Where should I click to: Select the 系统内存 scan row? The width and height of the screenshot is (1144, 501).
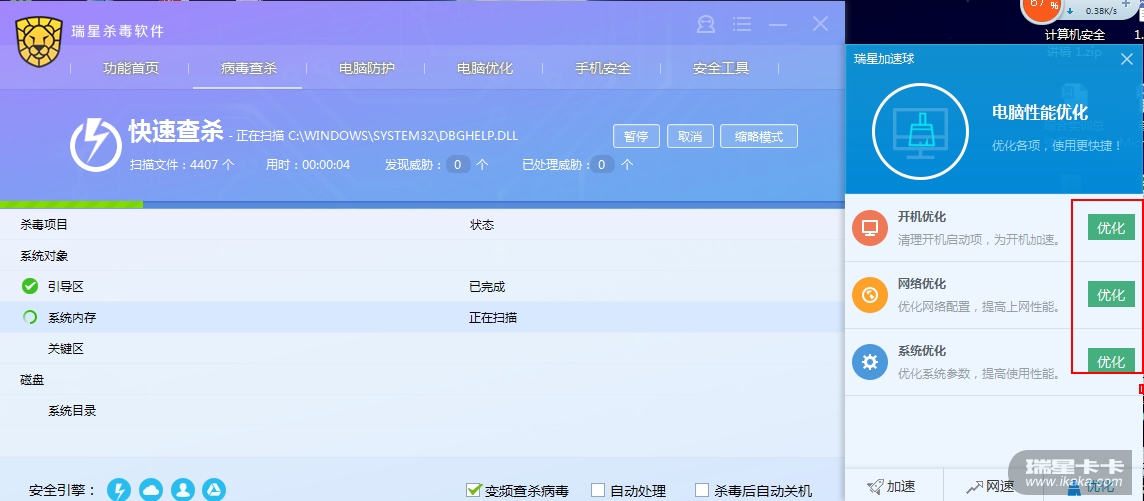point(422,317)
